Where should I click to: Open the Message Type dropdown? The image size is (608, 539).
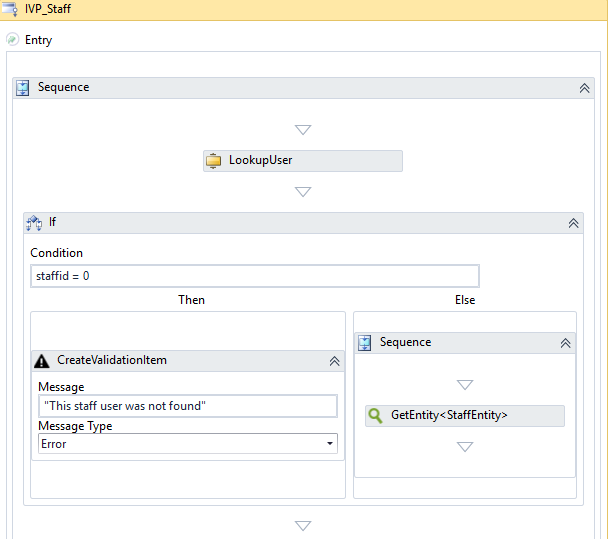[329, 444]
